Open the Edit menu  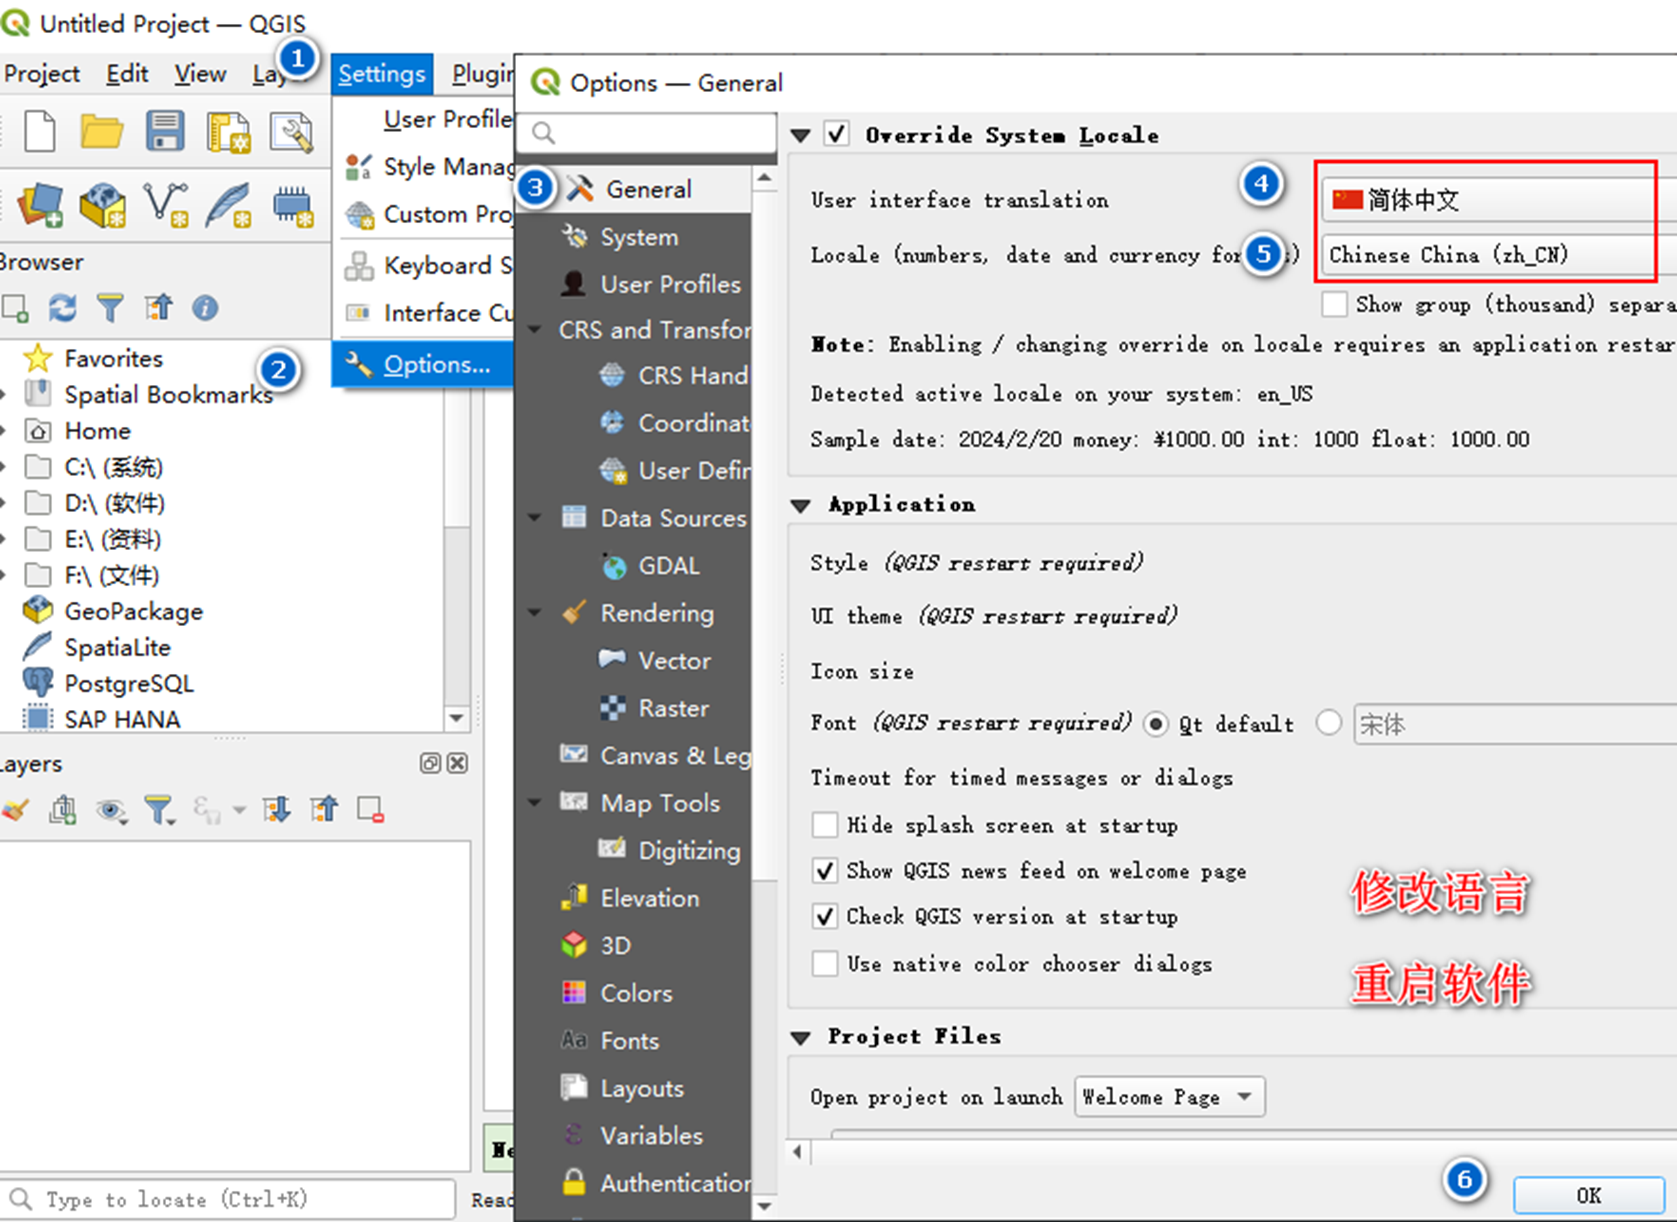(x=127, y=73)
